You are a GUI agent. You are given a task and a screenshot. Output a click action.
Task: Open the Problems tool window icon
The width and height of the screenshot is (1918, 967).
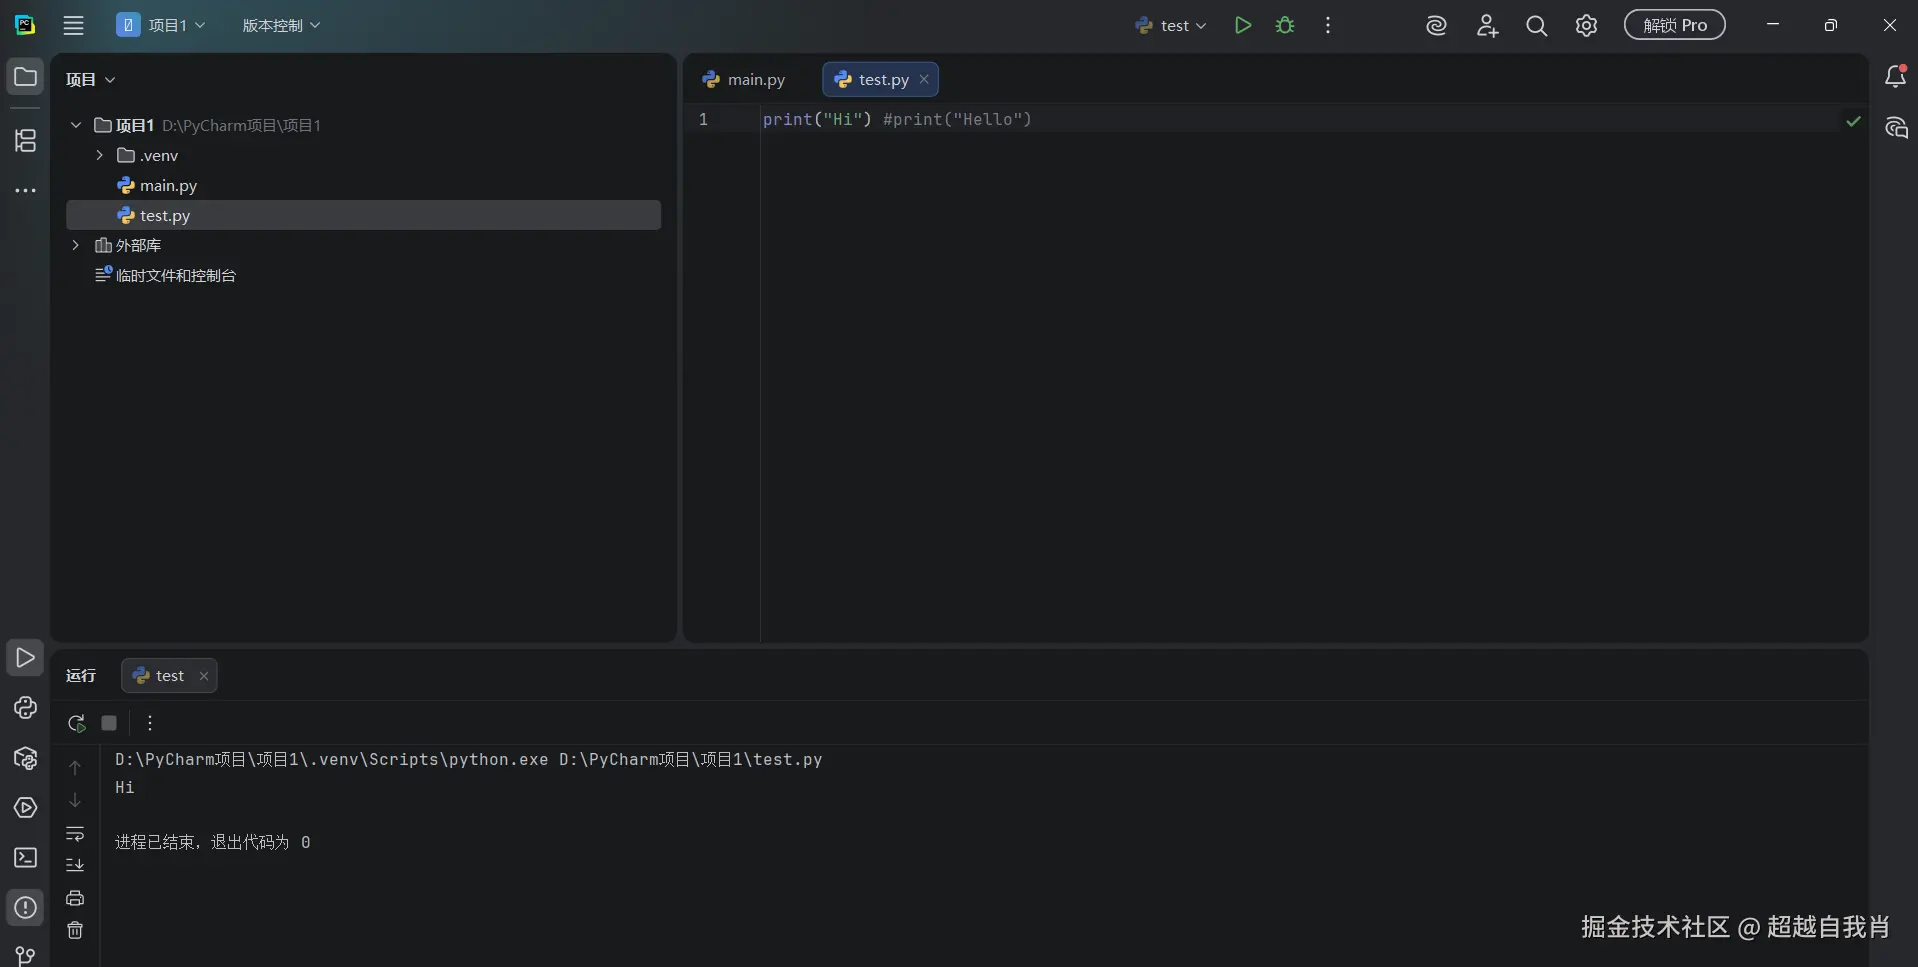(25, 908)
